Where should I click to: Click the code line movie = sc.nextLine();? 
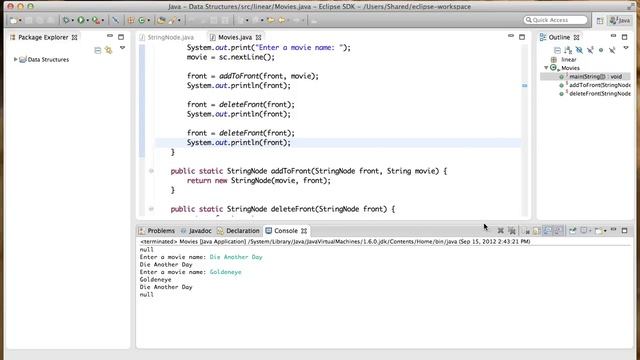[x=231, y=57]
